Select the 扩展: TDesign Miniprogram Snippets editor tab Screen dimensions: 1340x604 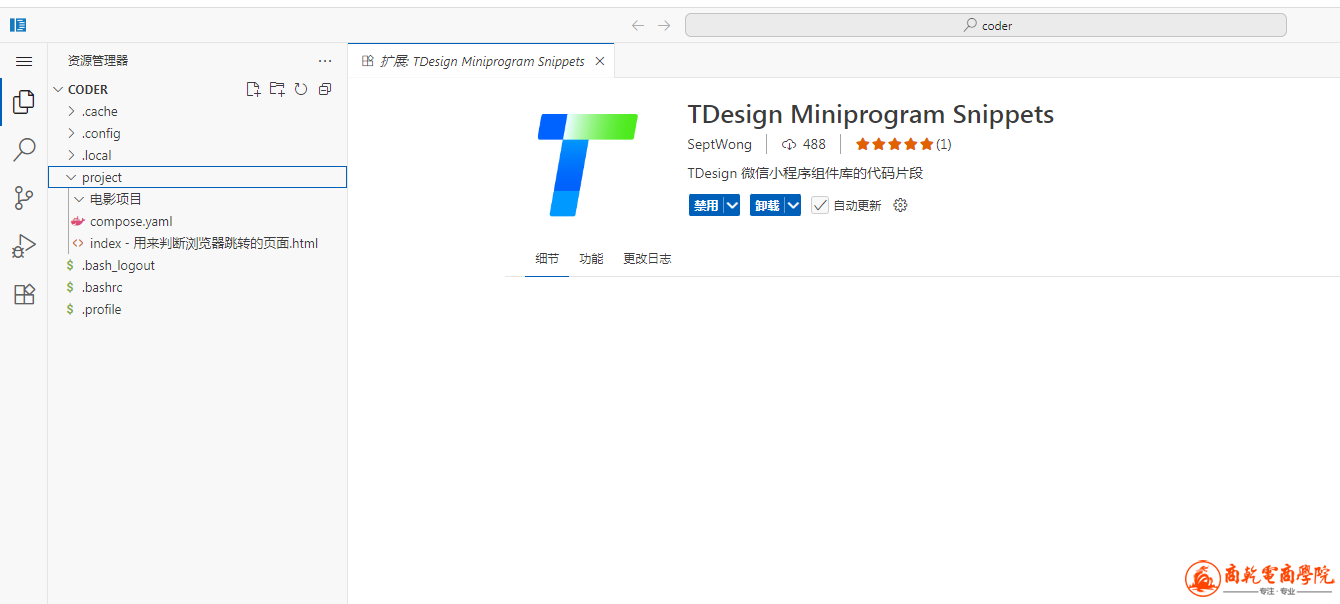click(481, 61)
